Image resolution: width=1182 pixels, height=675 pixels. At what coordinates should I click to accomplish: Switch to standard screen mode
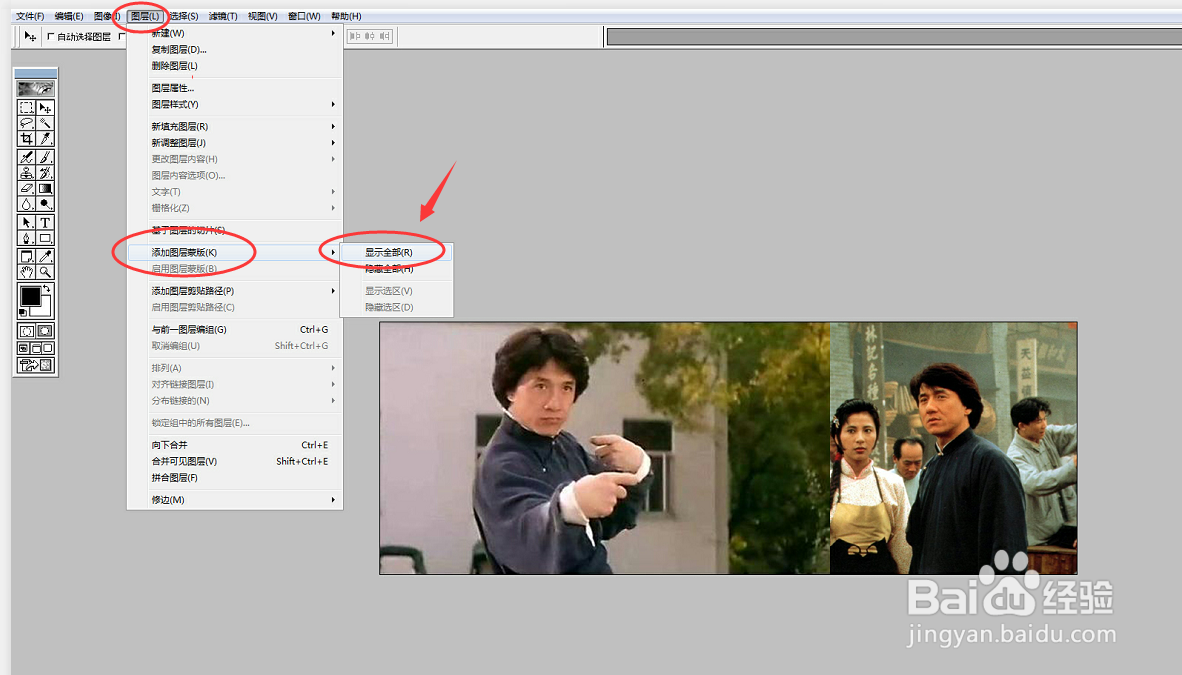coord(23,348)
